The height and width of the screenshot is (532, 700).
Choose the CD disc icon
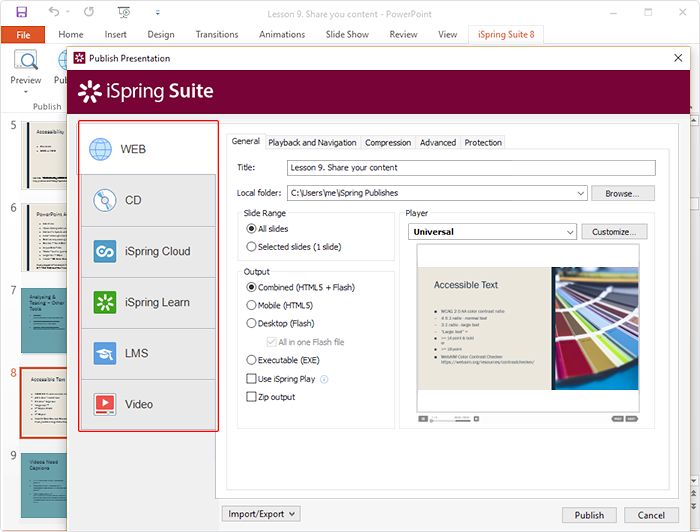click(104, 200)
